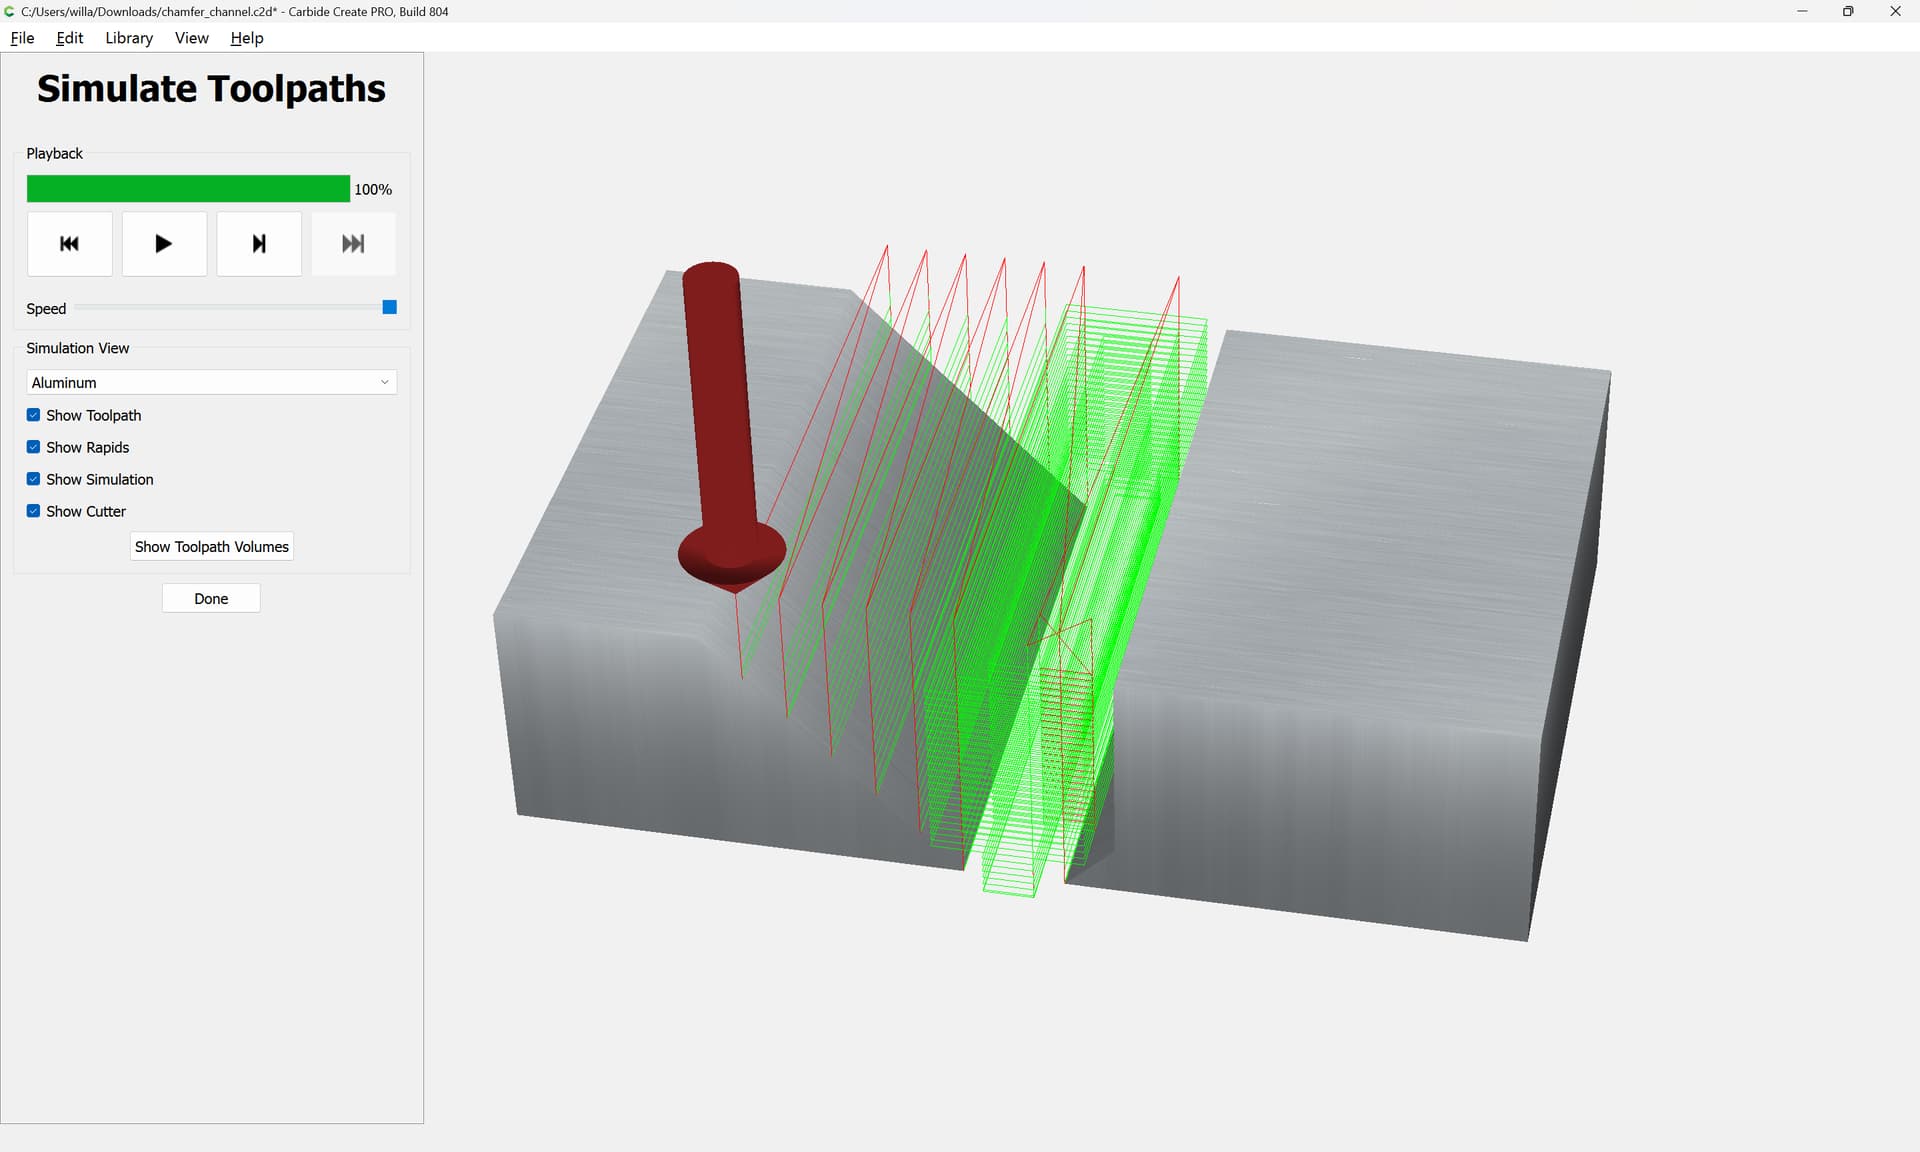Uncheck Show Toolpath checkbox
Image resolution: width=1920 pixels, height=1152 pixels.
(x=34, y=415)
